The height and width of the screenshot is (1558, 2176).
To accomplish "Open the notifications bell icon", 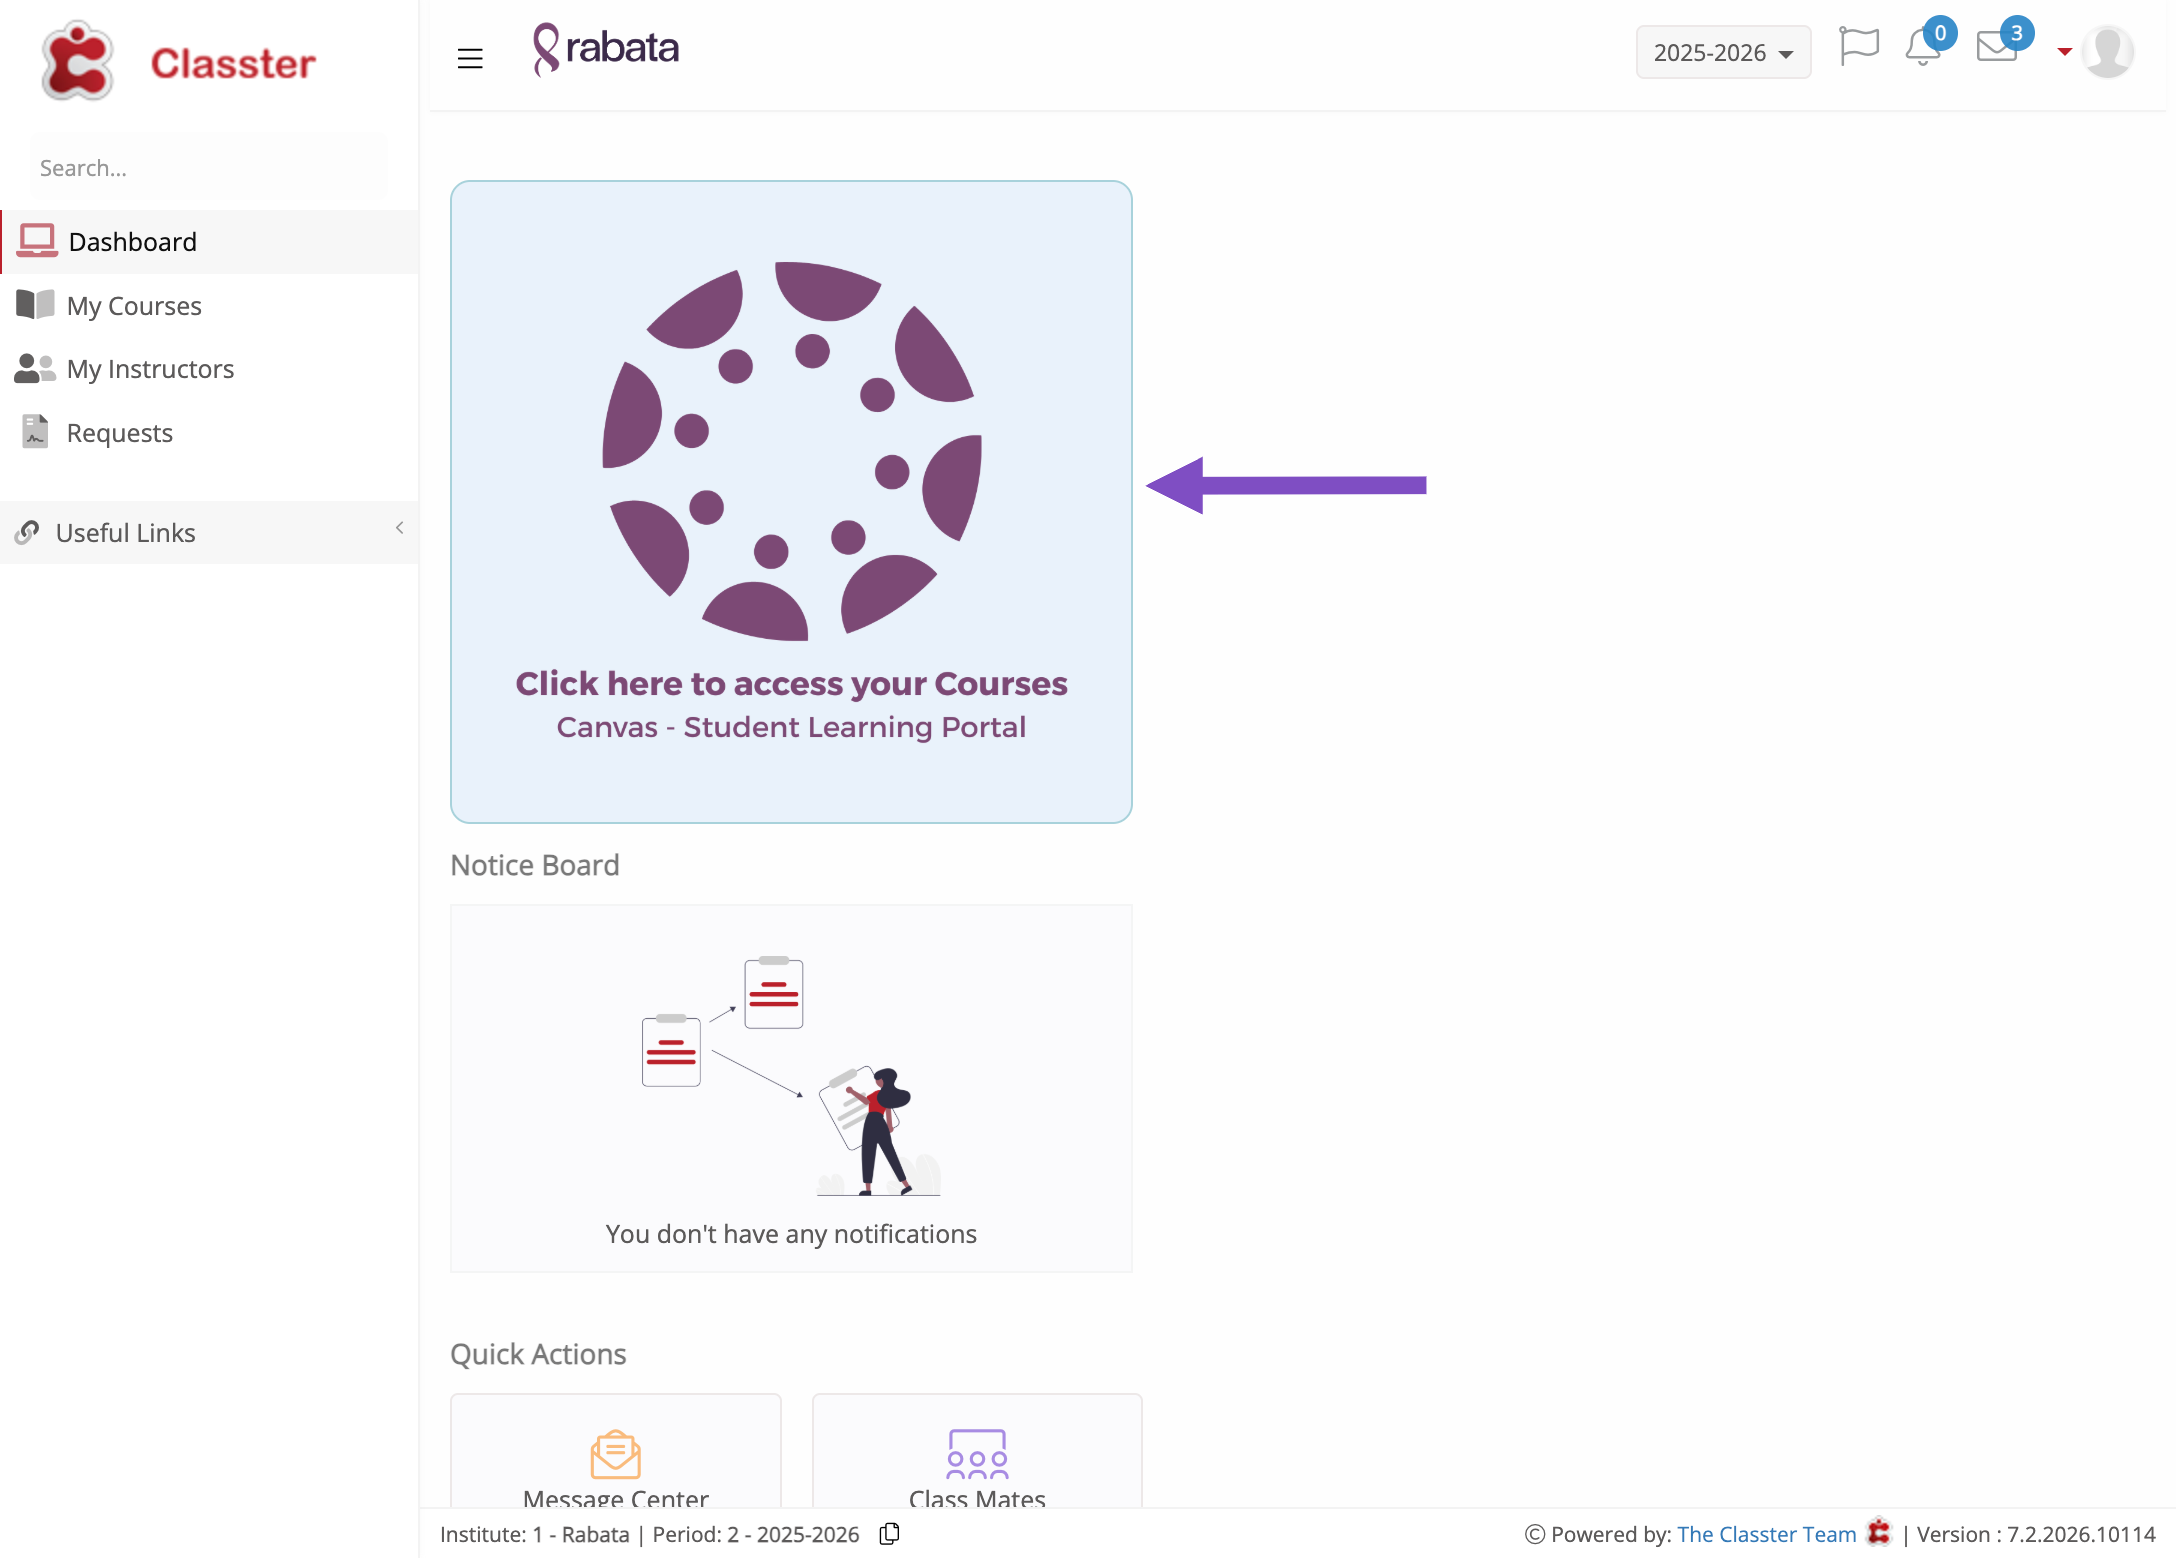I will click(1922, 47).
